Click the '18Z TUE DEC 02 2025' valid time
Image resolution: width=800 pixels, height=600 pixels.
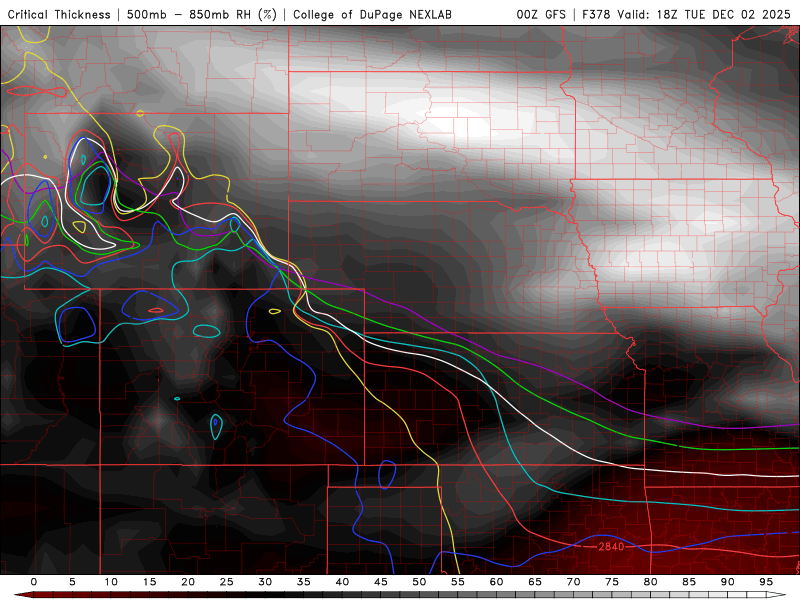723,15
